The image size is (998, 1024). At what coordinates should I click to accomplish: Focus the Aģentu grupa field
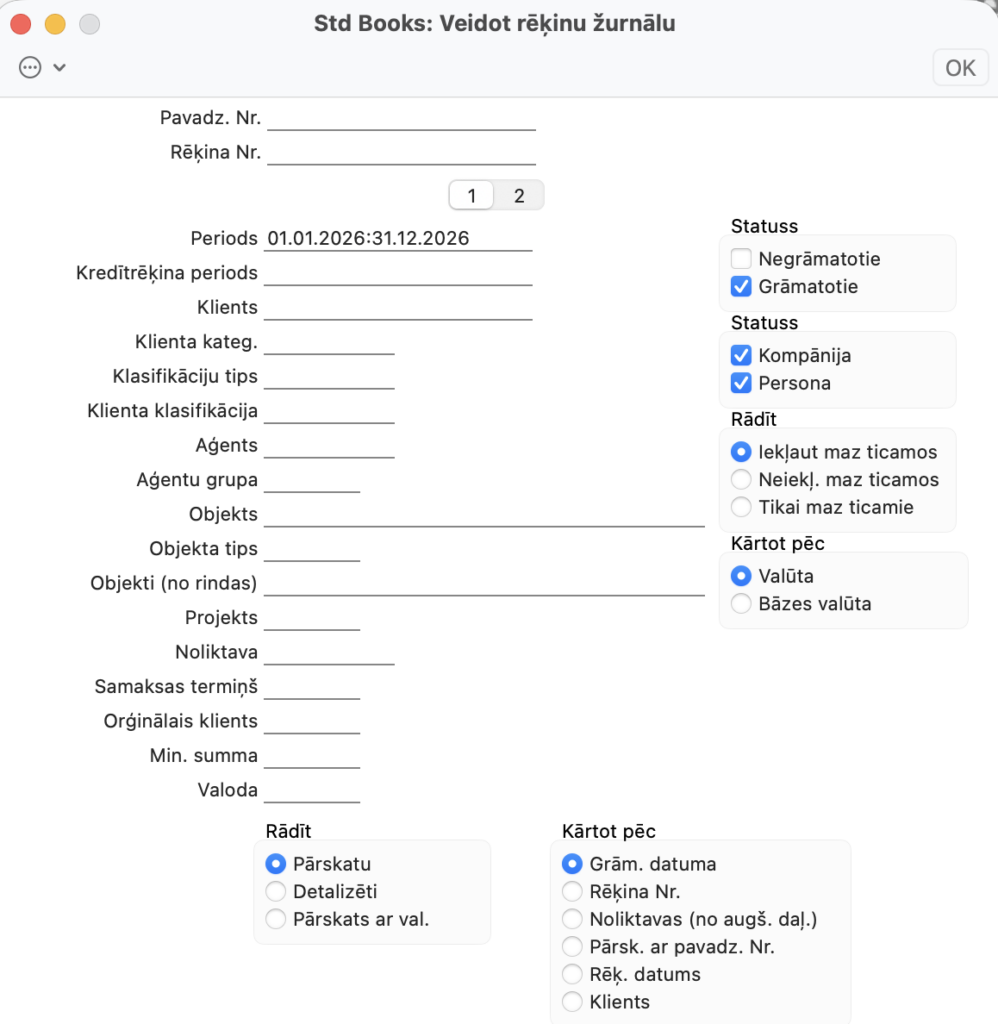(312, 480)
